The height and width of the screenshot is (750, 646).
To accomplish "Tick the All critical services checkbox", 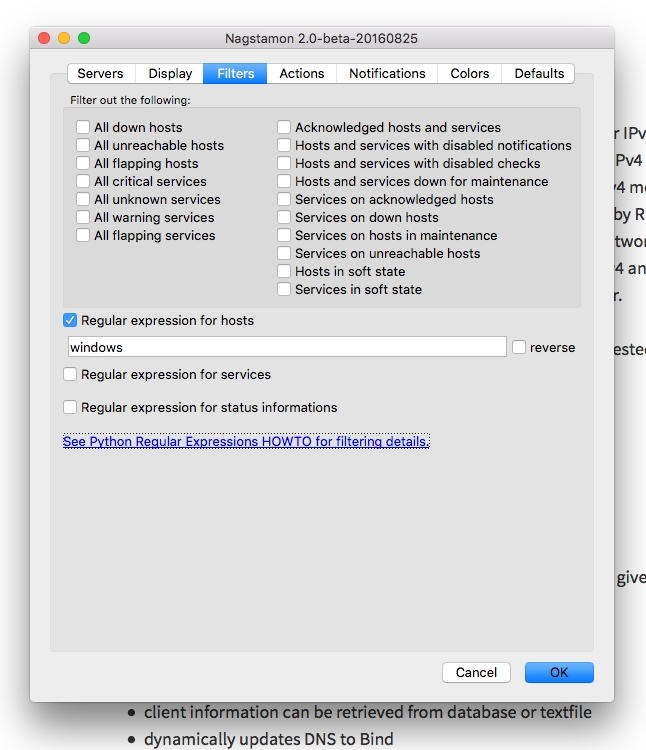I will coord(83,182).
